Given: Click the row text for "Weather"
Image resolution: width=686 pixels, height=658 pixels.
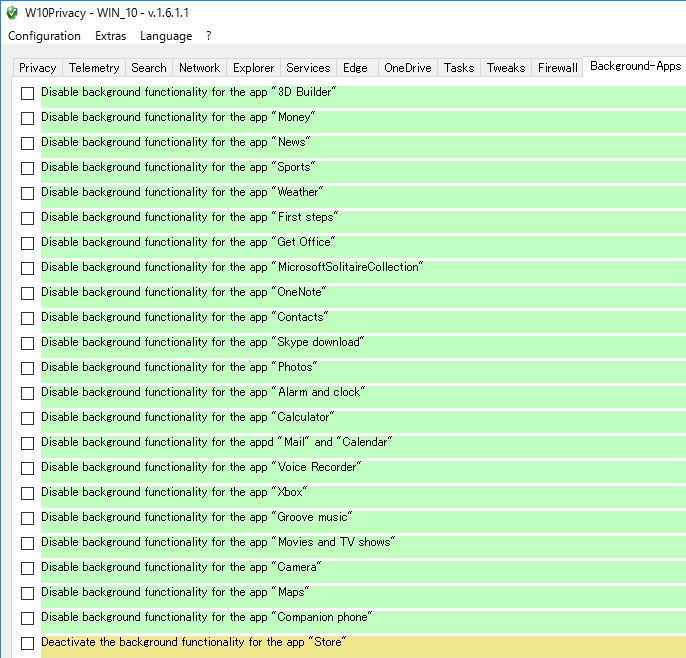Looking at the screenshot, I should pyautogui.click(x=182, y=192).
